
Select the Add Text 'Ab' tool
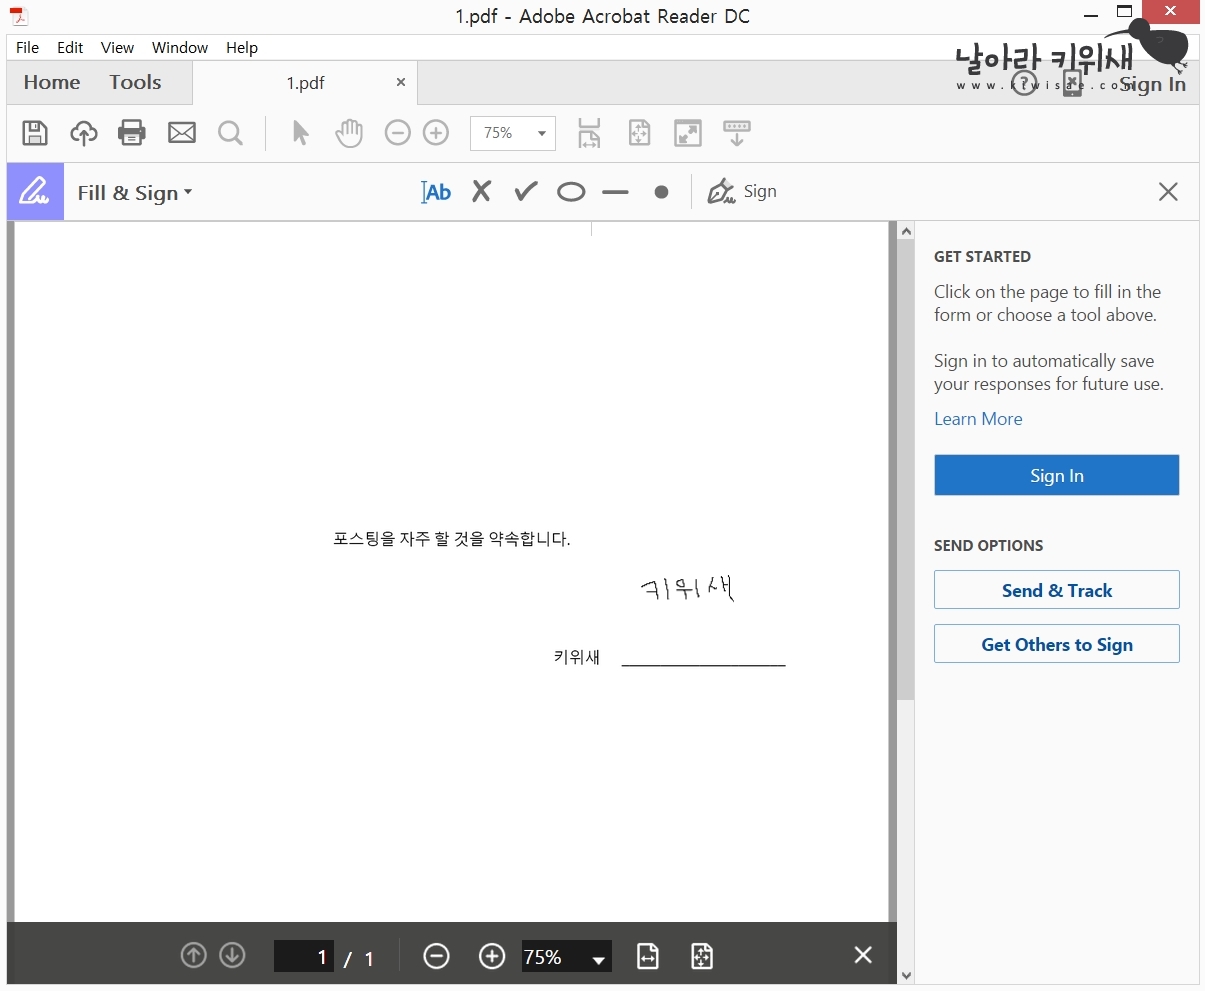click(x=436, y=192)
